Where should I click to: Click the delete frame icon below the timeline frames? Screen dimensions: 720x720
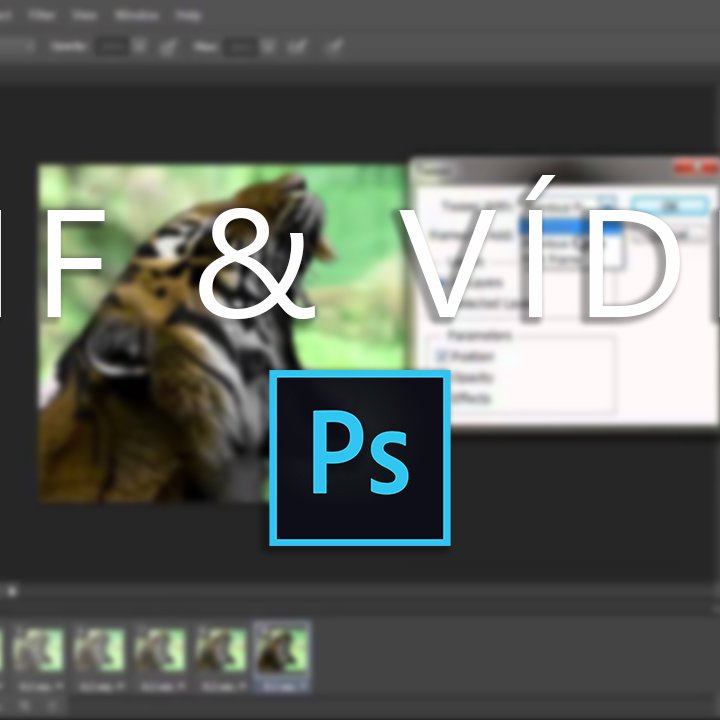point(53,706)
